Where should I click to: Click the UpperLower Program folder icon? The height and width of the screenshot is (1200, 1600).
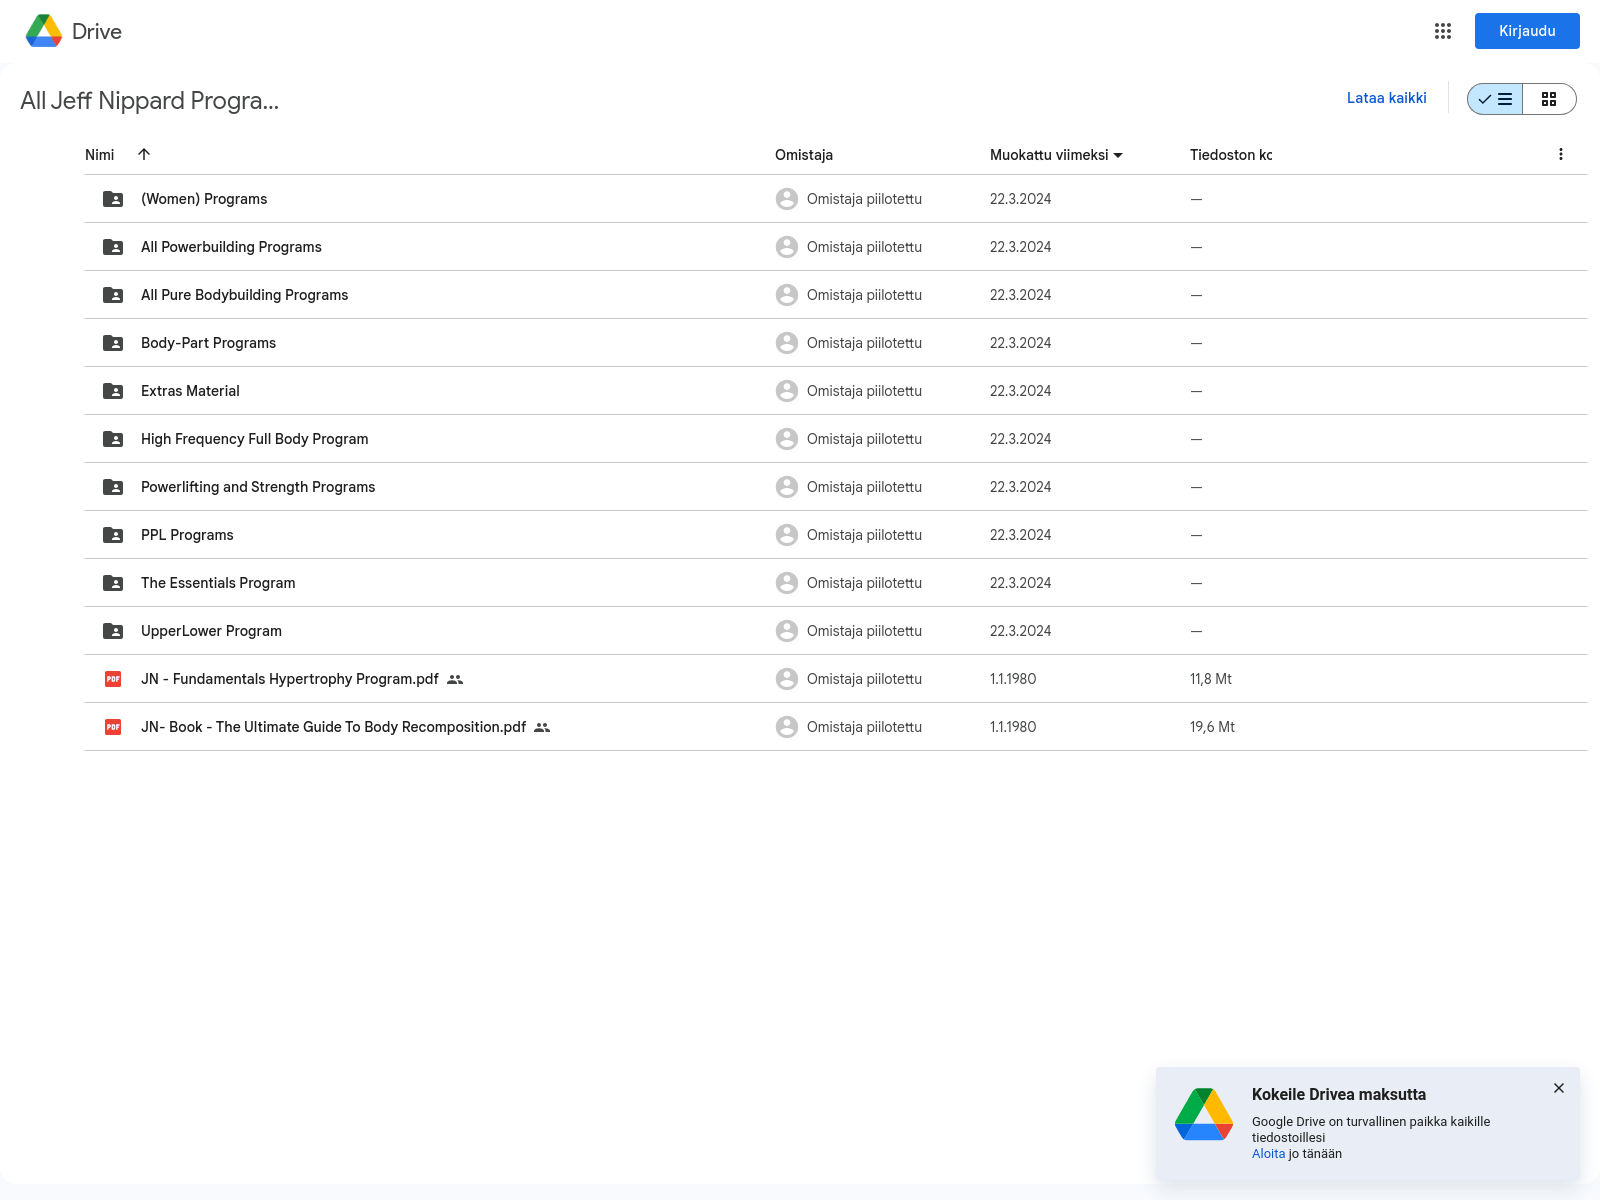pos(113,631)
